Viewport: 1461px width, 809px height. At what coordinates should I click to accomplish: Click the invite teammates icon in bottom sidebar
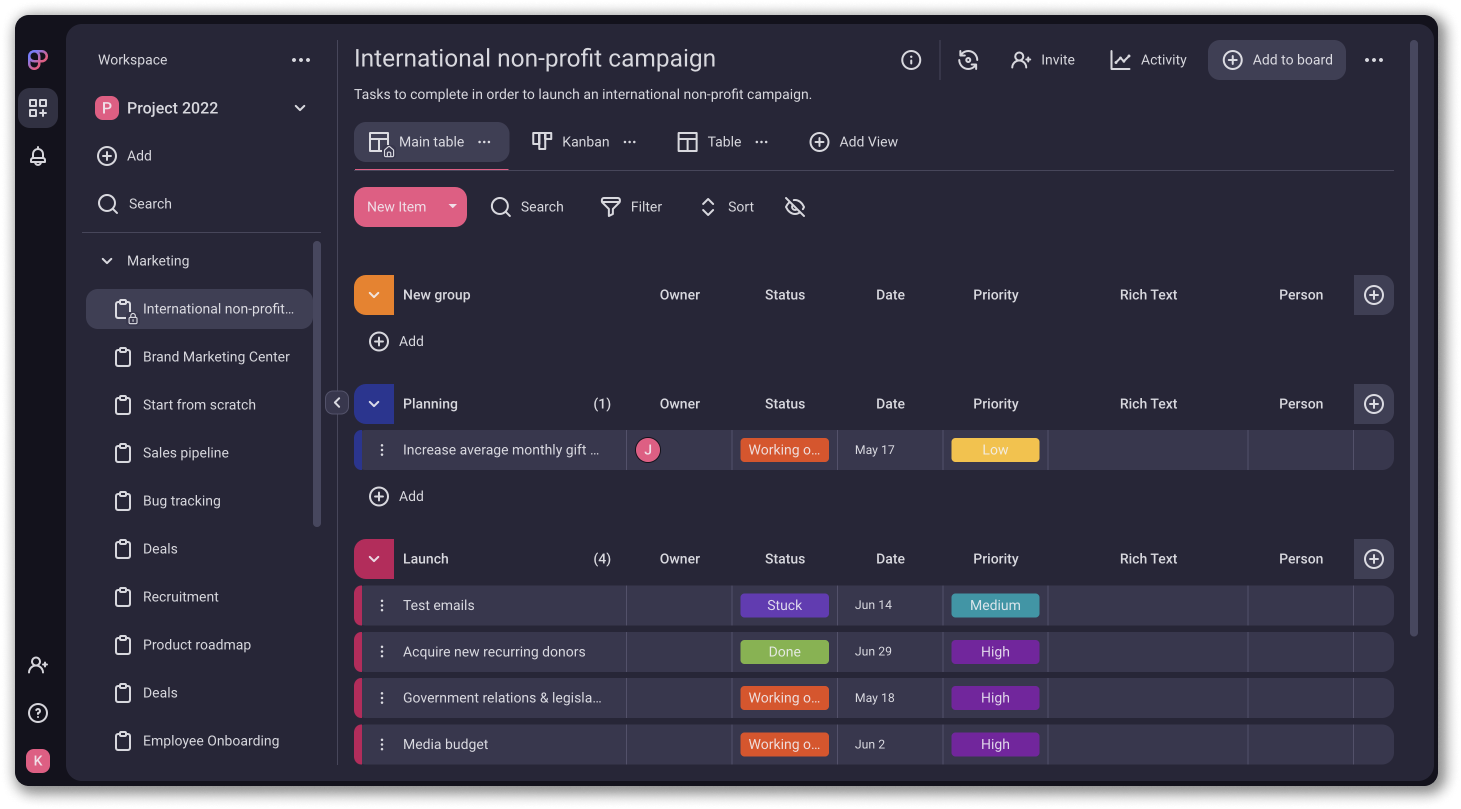(38, 665)
